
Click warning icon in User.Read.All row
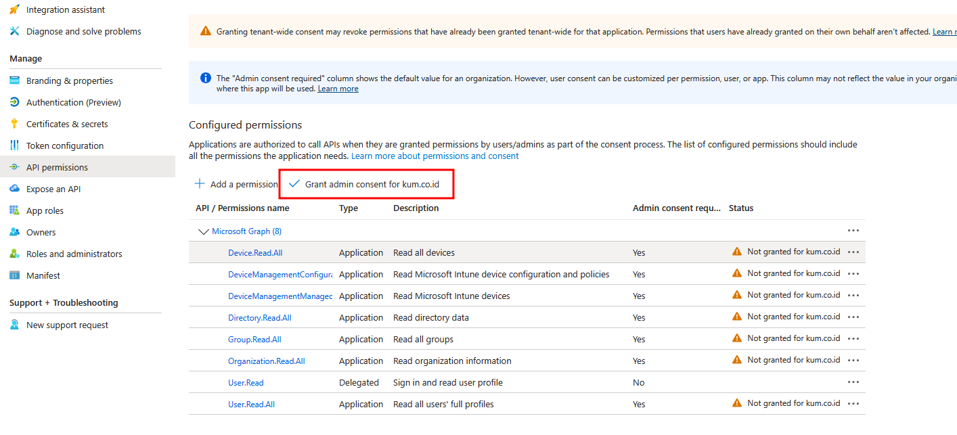click(x=737, y=403)
